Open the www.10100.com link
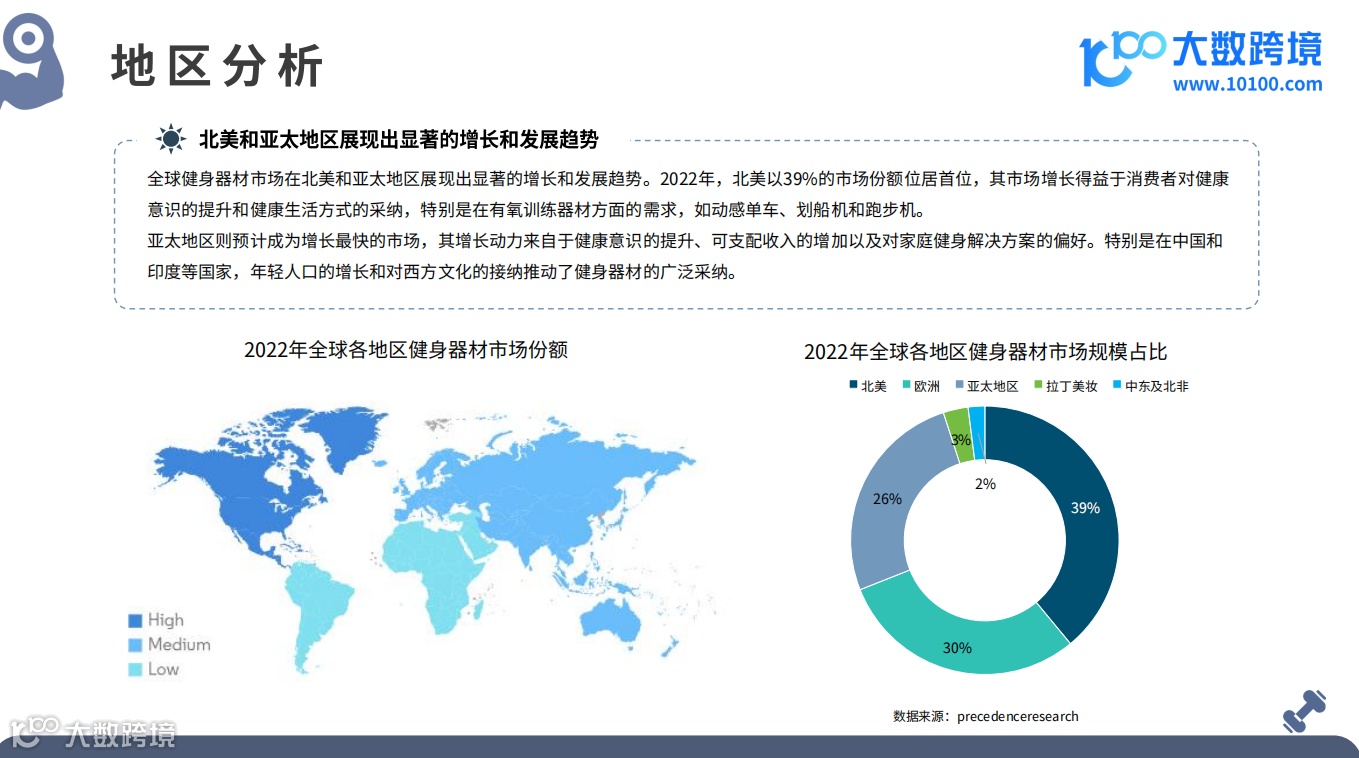This screenshot has width=1359, height=758. click(x=1247, y=84)
